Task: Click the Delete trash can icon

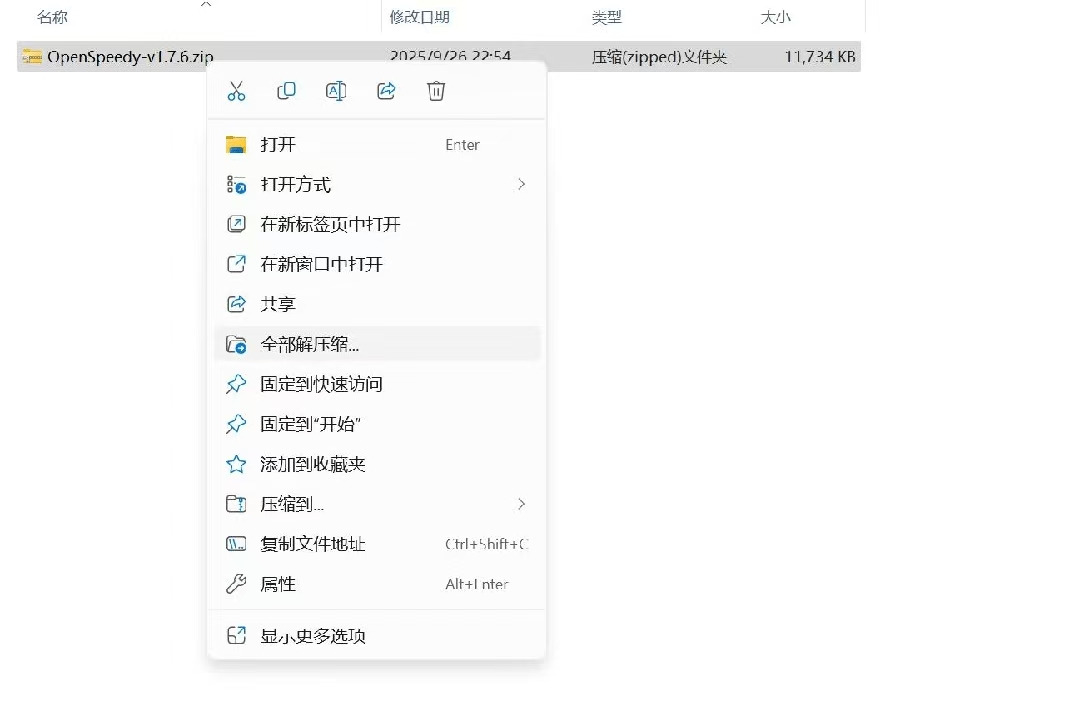Action: click(436, 91)
